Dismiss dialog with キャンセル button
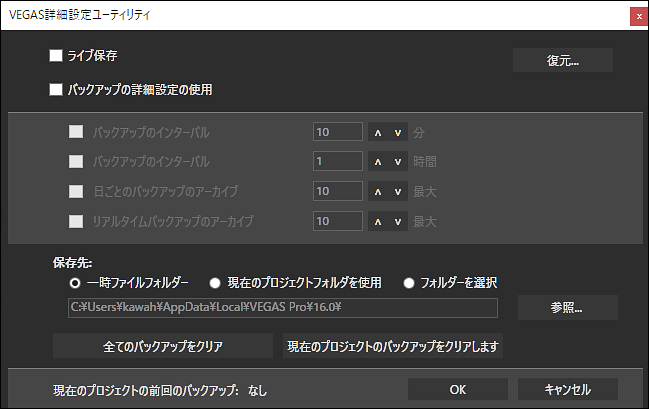This screenshot has width=649, height=409. 567,389
